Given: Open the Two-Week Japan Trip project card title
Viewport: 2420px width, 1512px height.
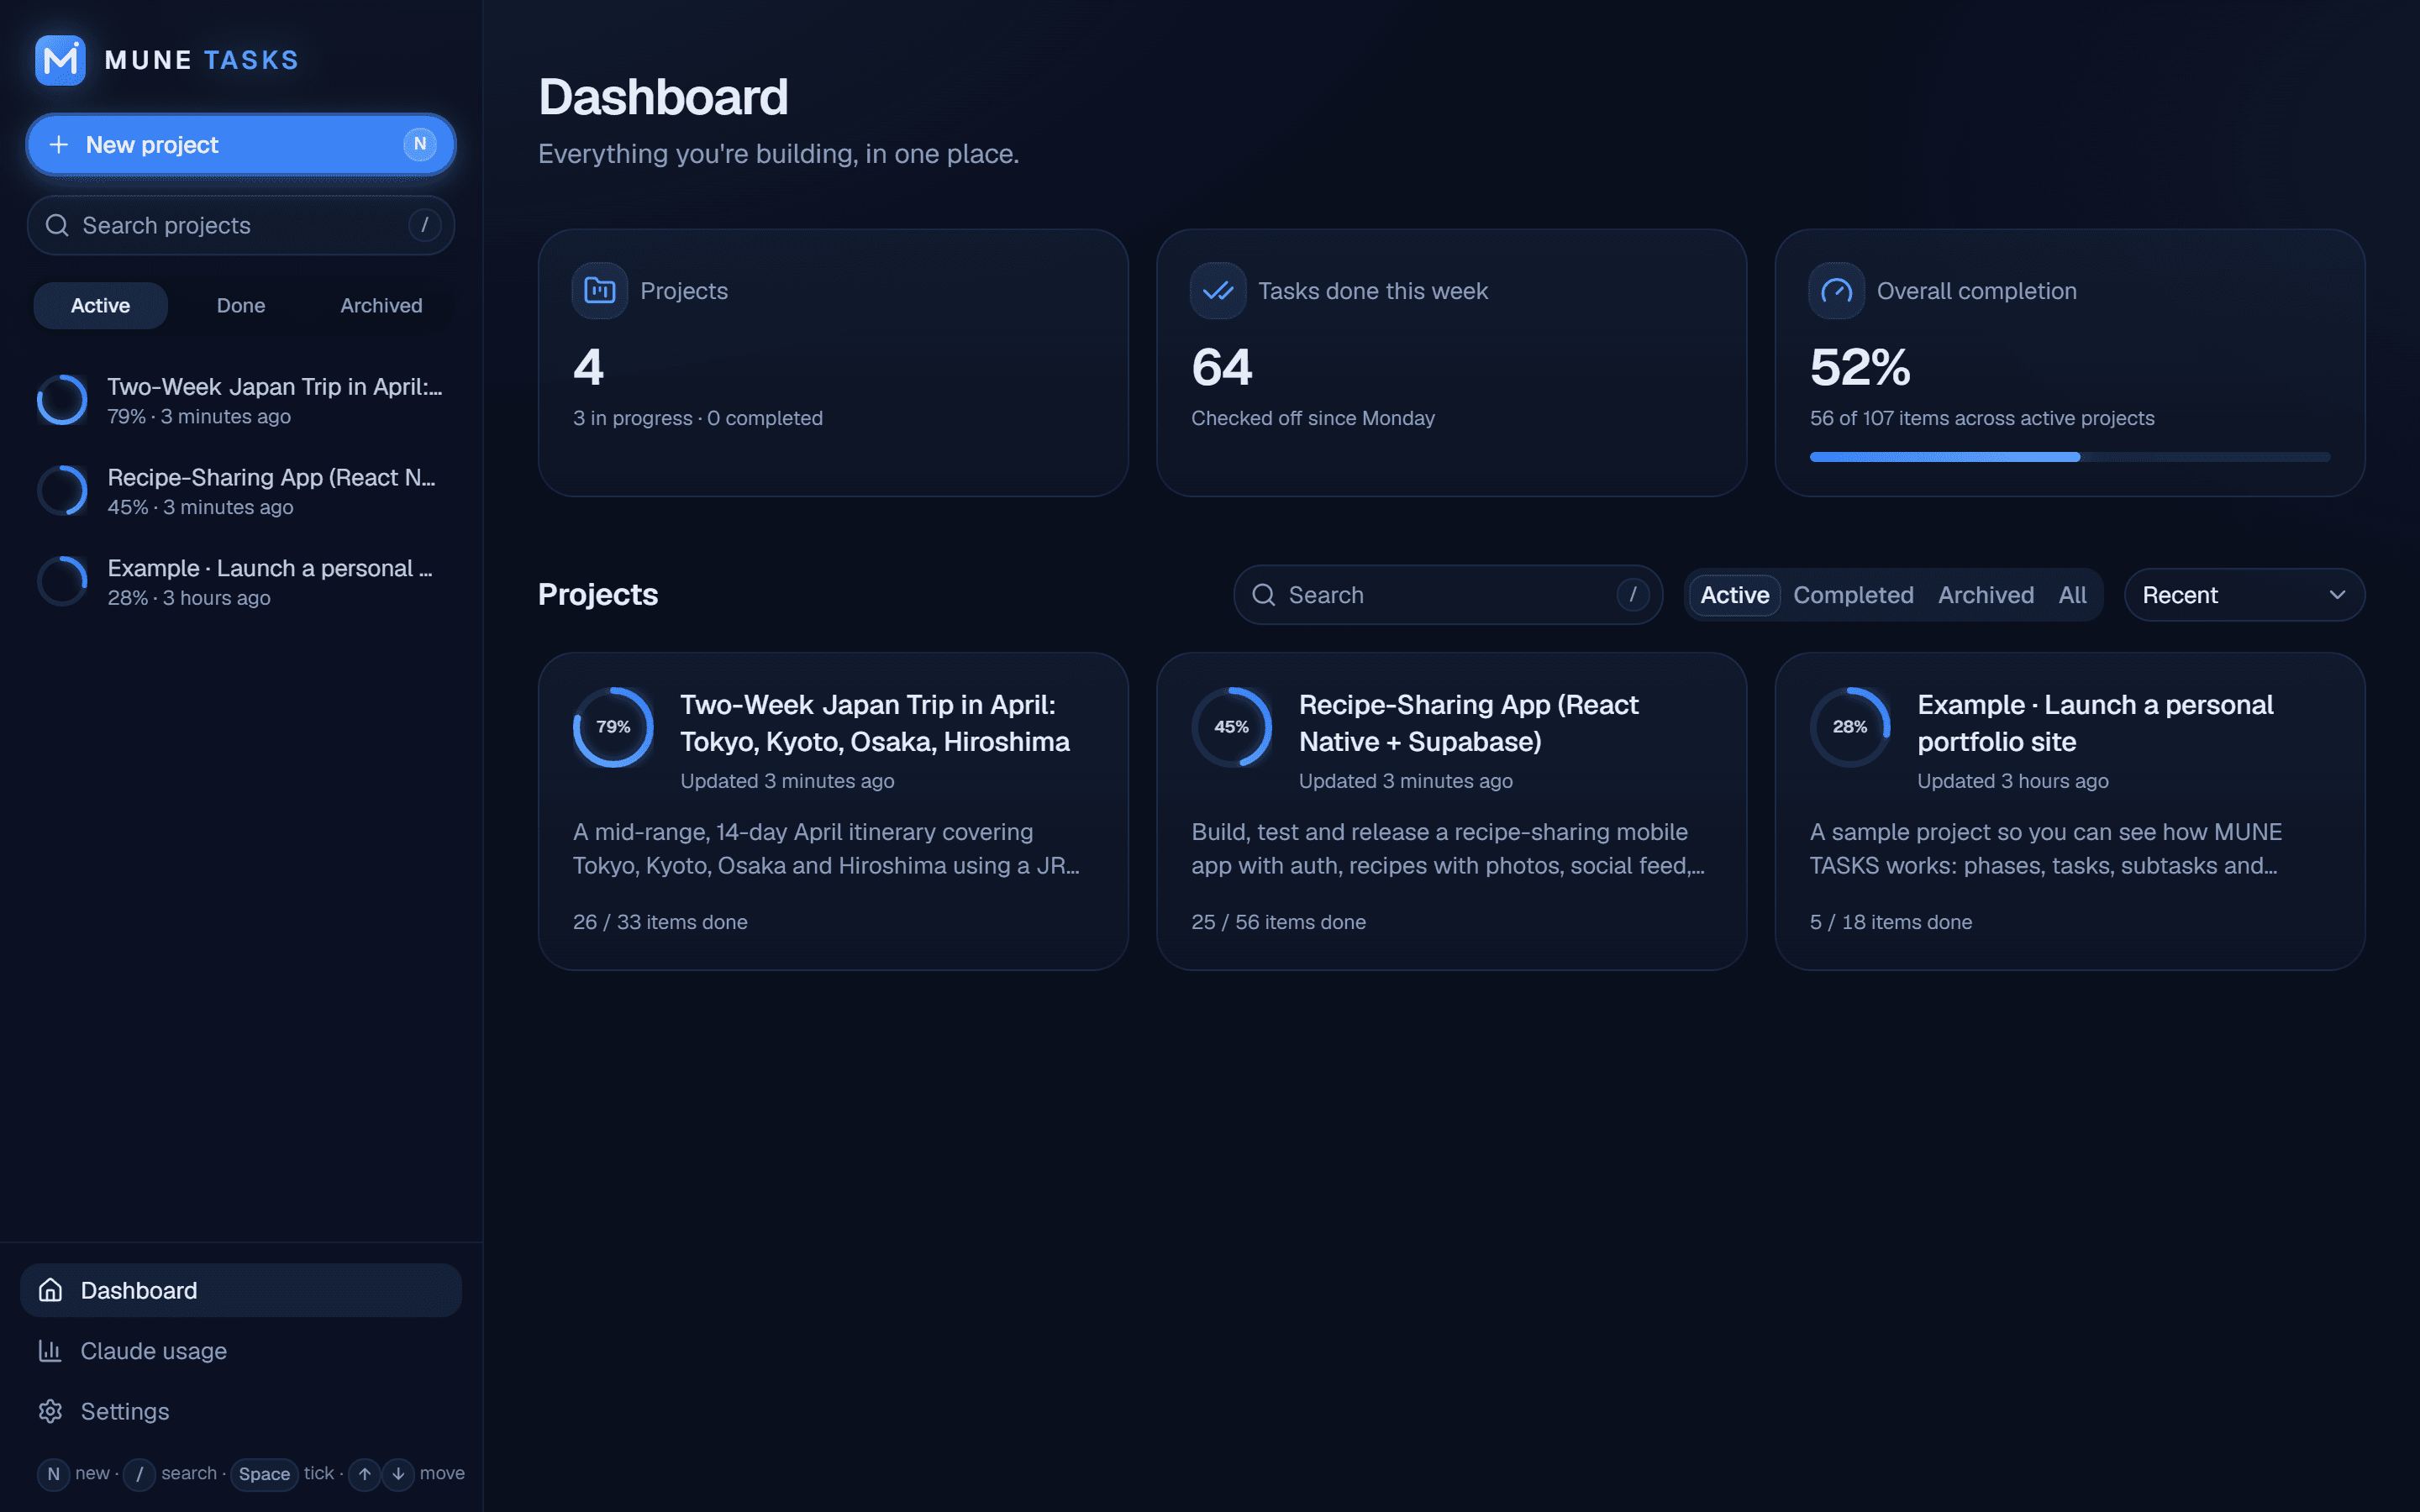Looking at the screenshot, I should click(x=874, y=723).
